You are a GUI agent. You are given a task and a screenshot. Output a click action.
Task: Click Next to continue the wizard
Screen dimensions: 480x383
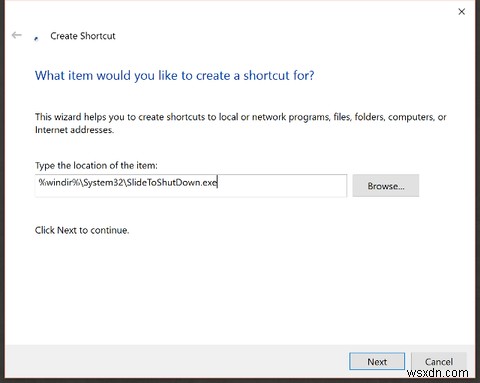point(377,361)
